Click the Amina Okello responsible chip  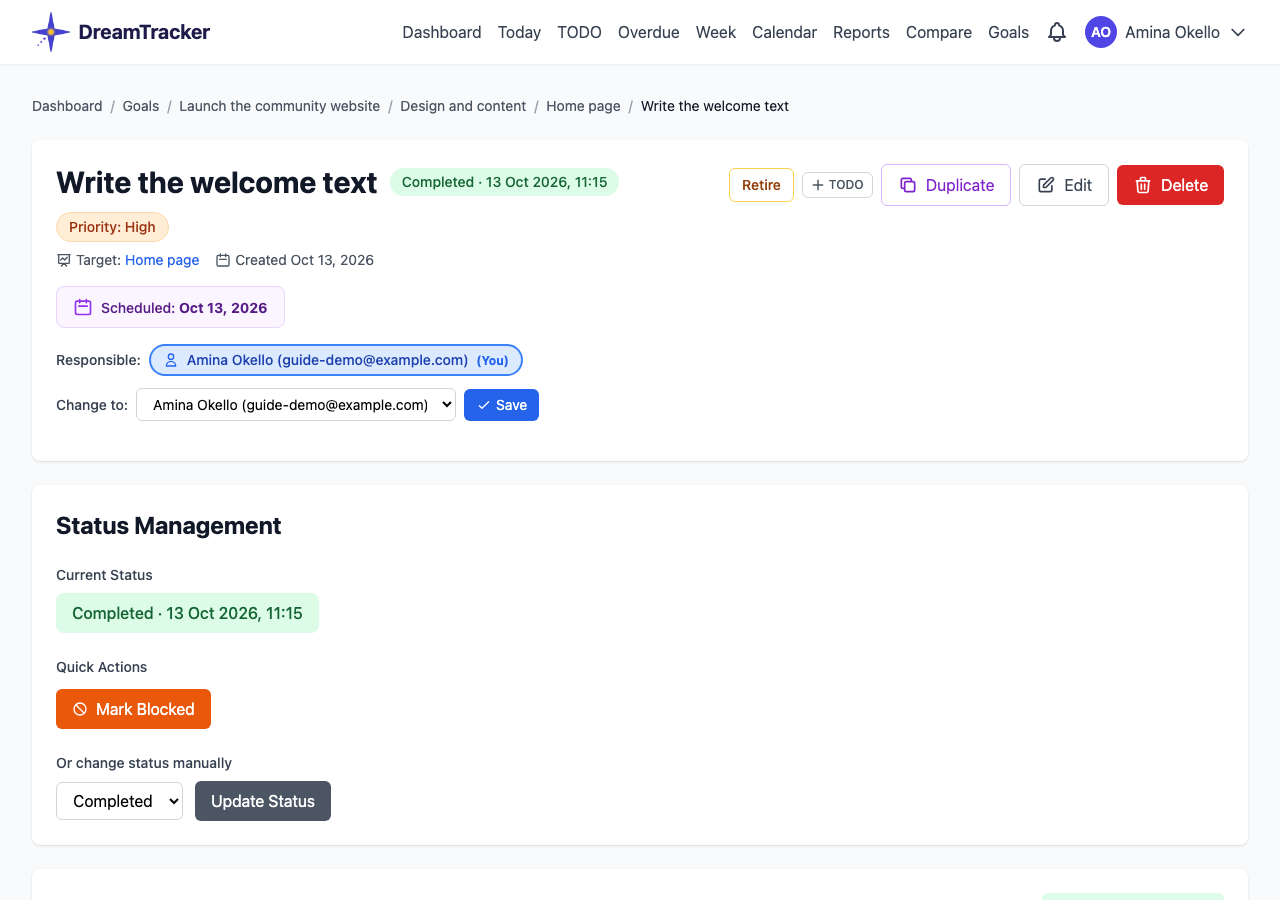pyautogui.click(x=336, y=360)
